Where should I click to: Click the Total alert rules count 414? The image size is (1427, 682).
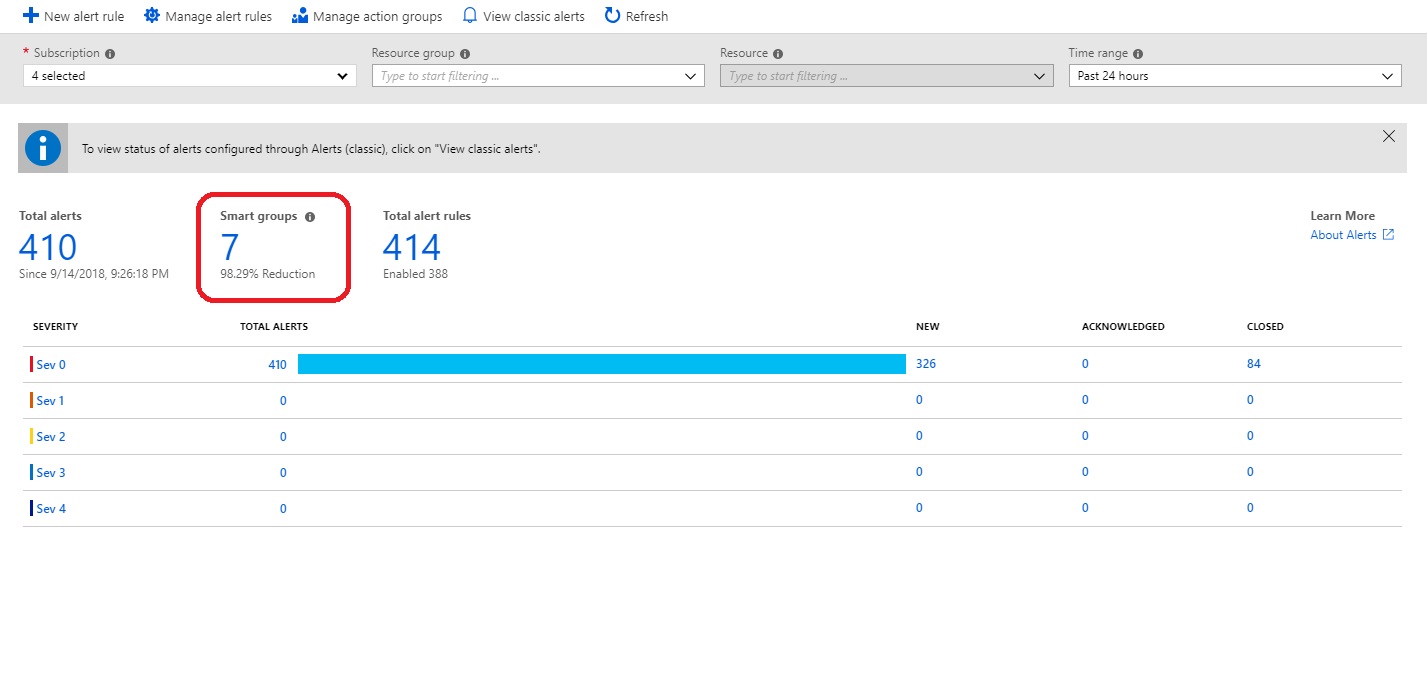pos(412,247)
